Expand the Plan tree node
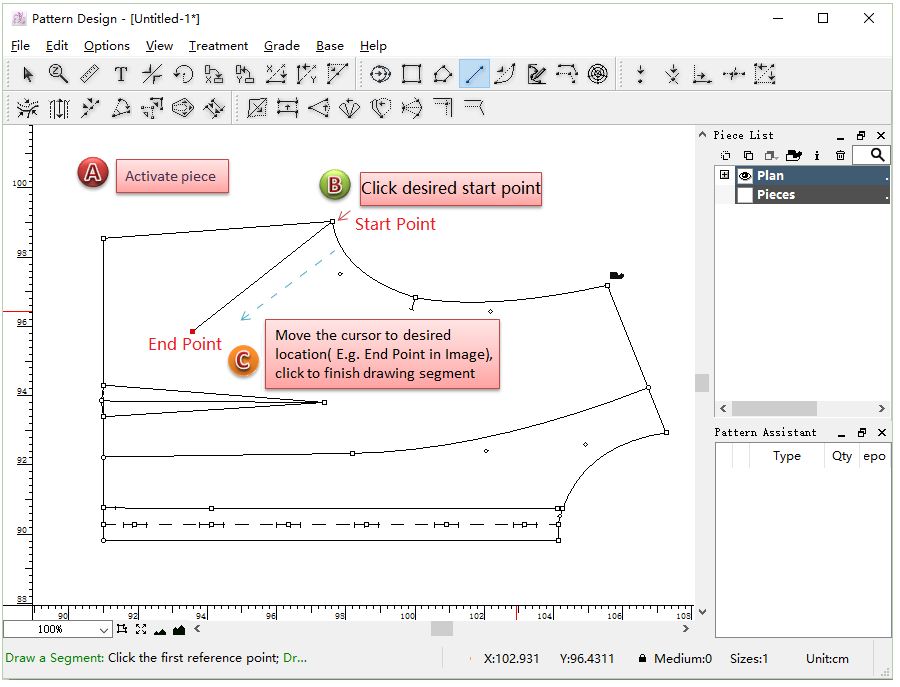The width and height of the screenshot is (900, 687). pos(724,175)
